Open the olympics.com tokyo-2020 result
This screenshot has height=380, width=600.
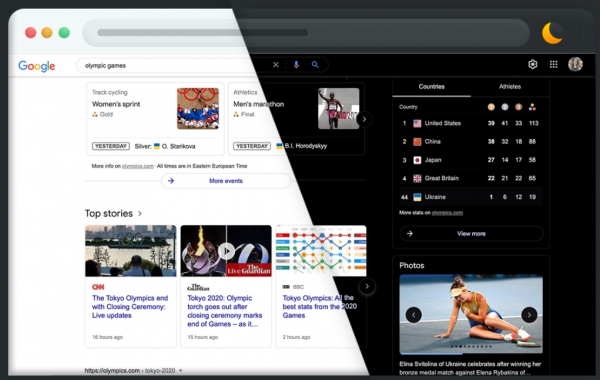[130, 370]
